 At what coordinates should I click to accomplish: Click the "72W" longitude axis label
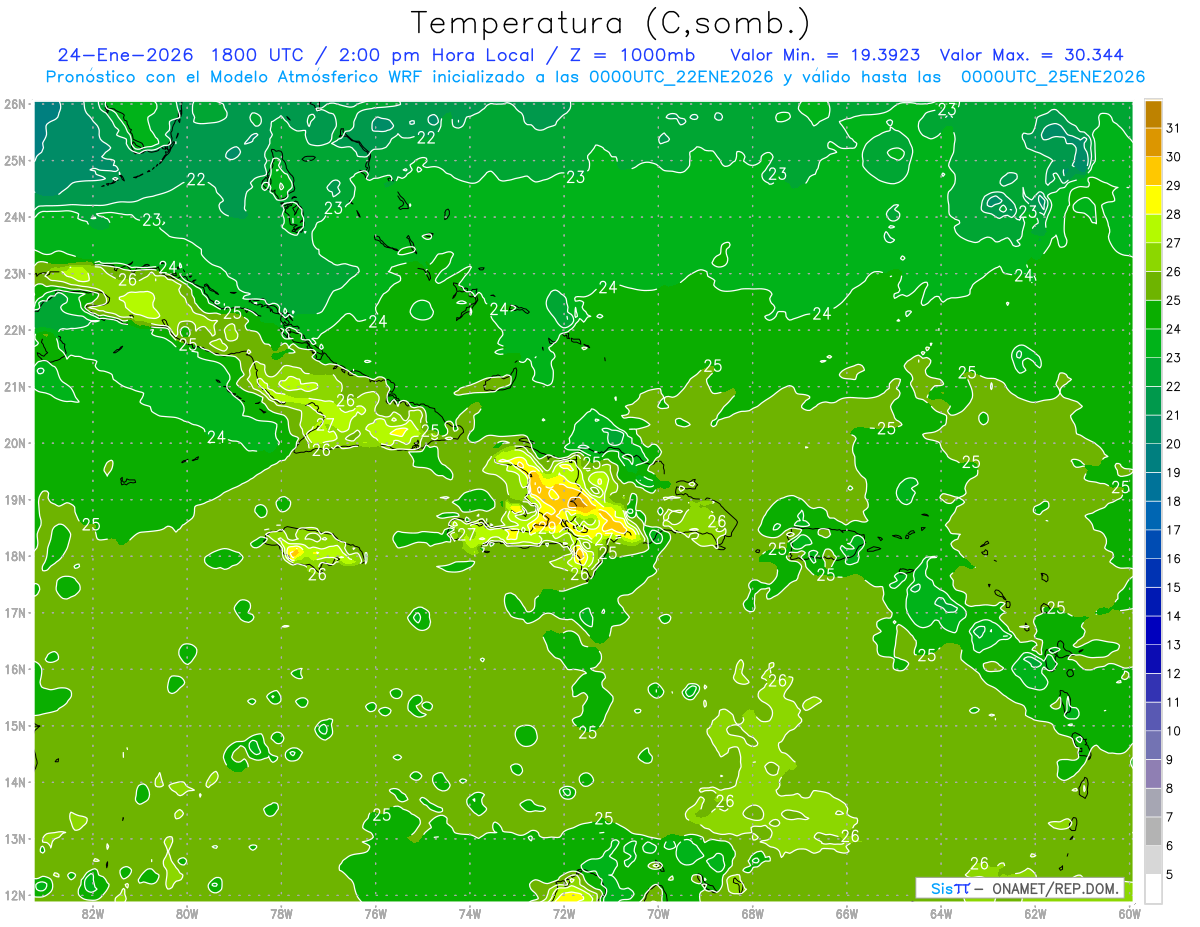564,912
